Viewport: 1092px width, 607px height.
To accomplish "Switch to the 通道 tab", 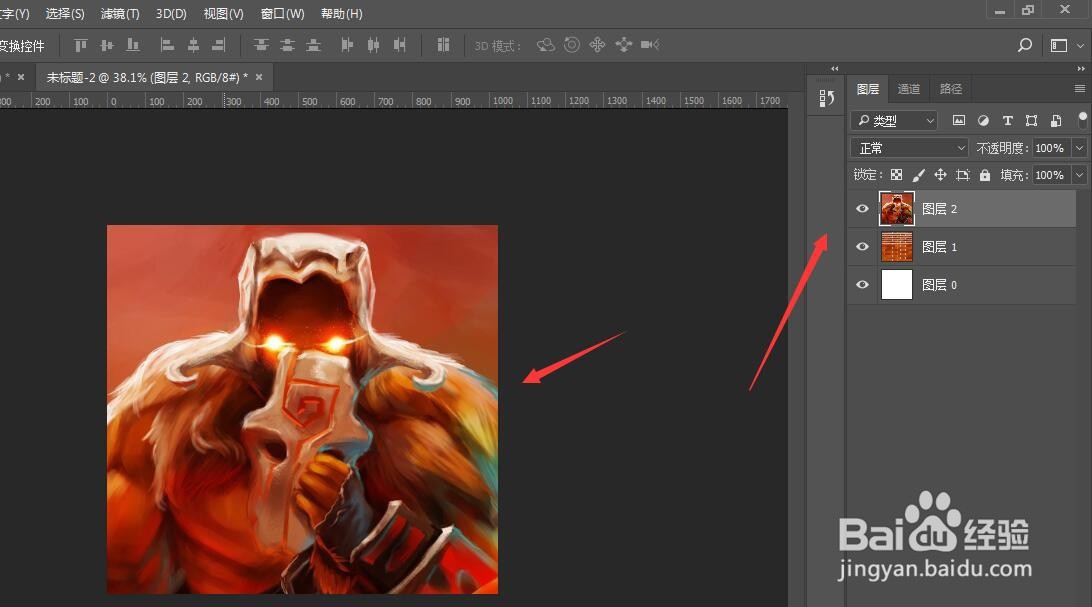I will (909, 89).
